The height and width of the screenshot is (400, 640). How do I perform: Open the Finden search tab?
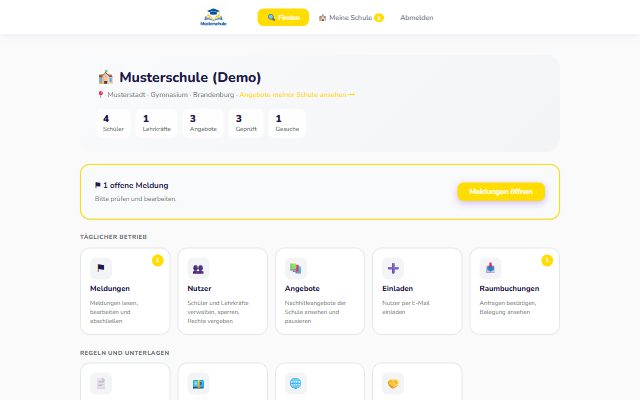pyautogui.click(x=283, y=18)
